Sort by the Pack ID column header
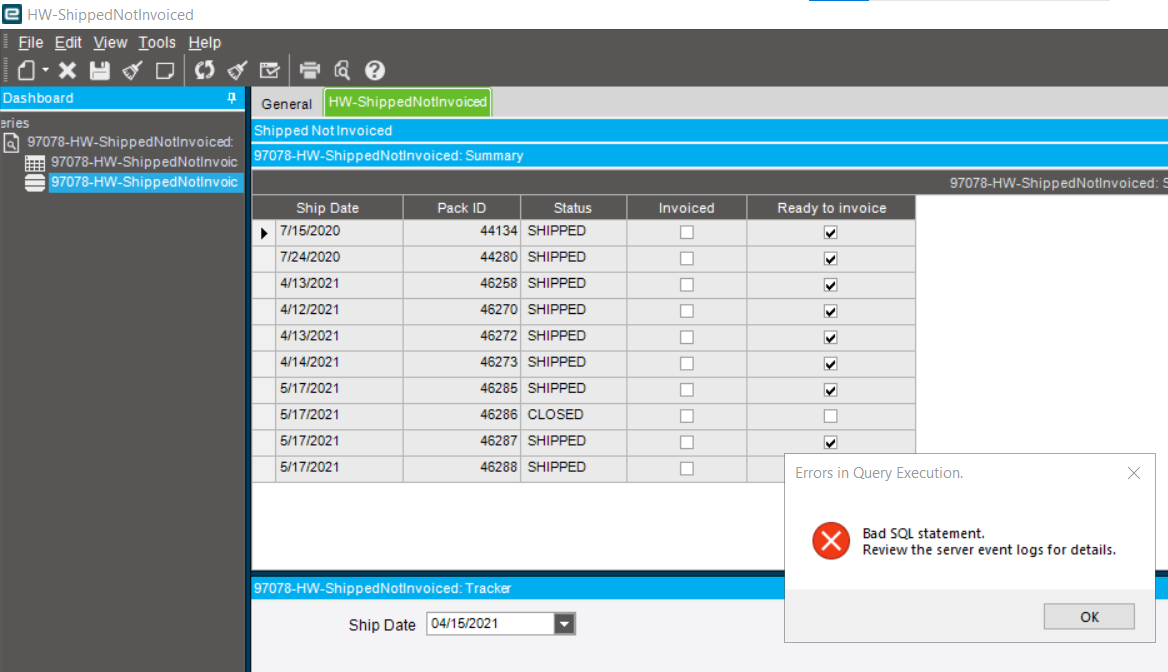Viewport: 1168px width, 672px height. 462,208
